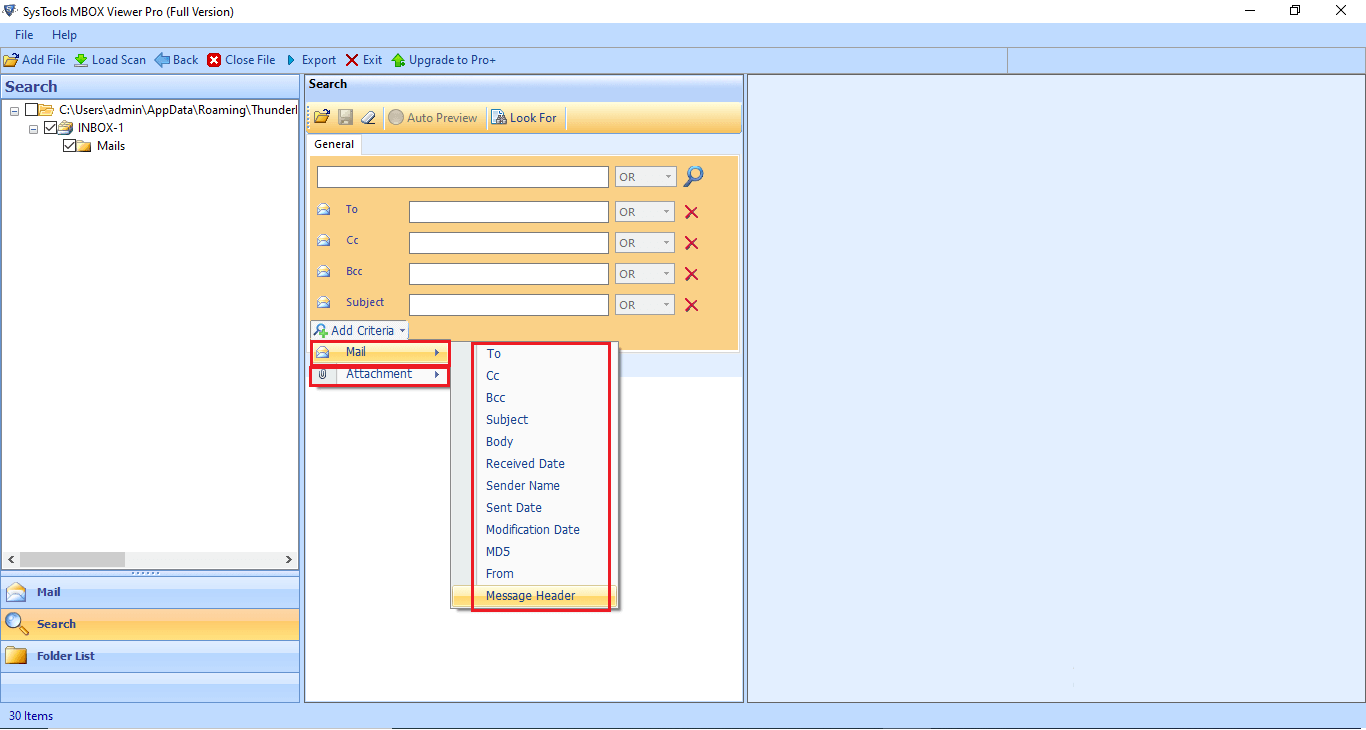Open the To row OR dropdown
1366x730 pixels.
coord(646,212)
